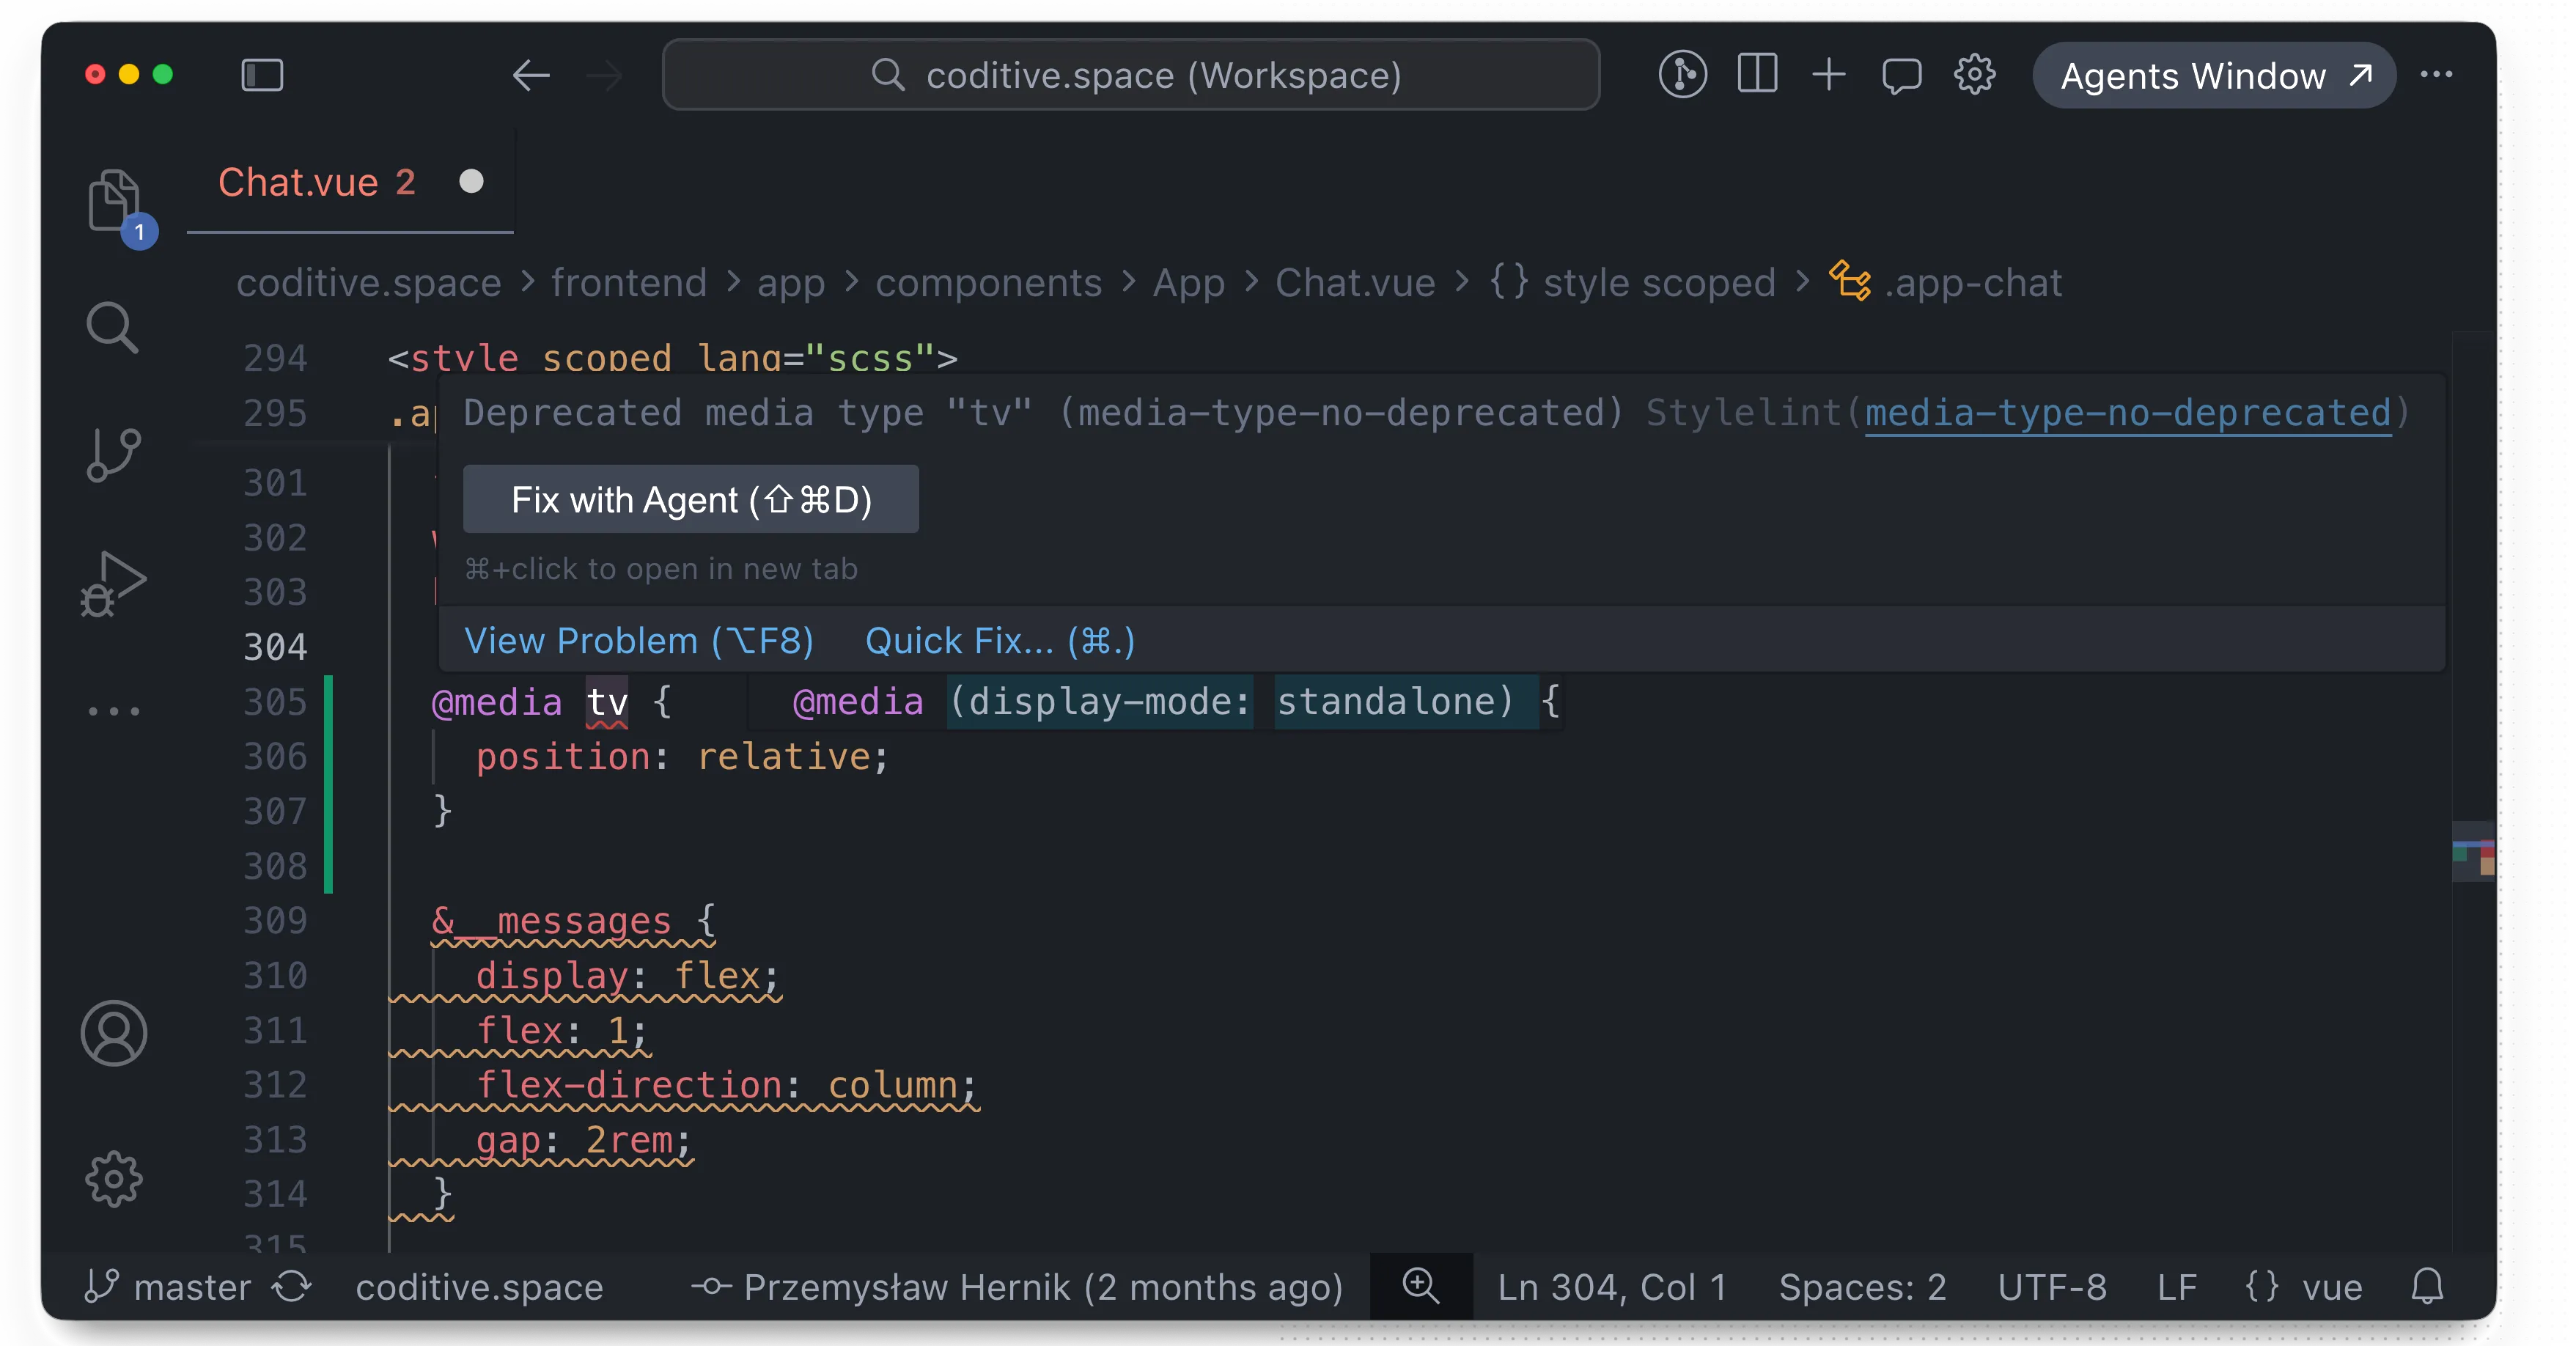Click Ln 304, Col 1 status
The height and width of the screenshot is (1346, 2576).
click(1612, 1287)
